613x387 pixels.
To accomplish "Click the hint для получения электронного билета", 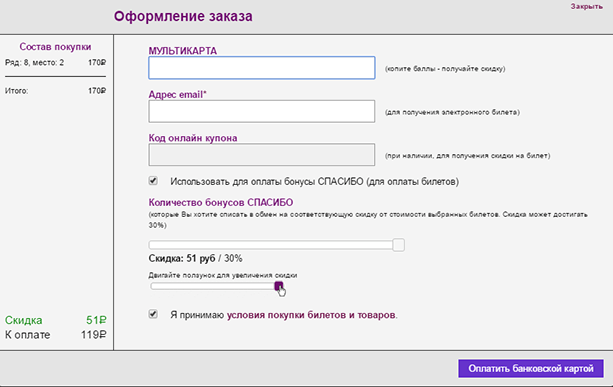I will (x=452, y=112).
